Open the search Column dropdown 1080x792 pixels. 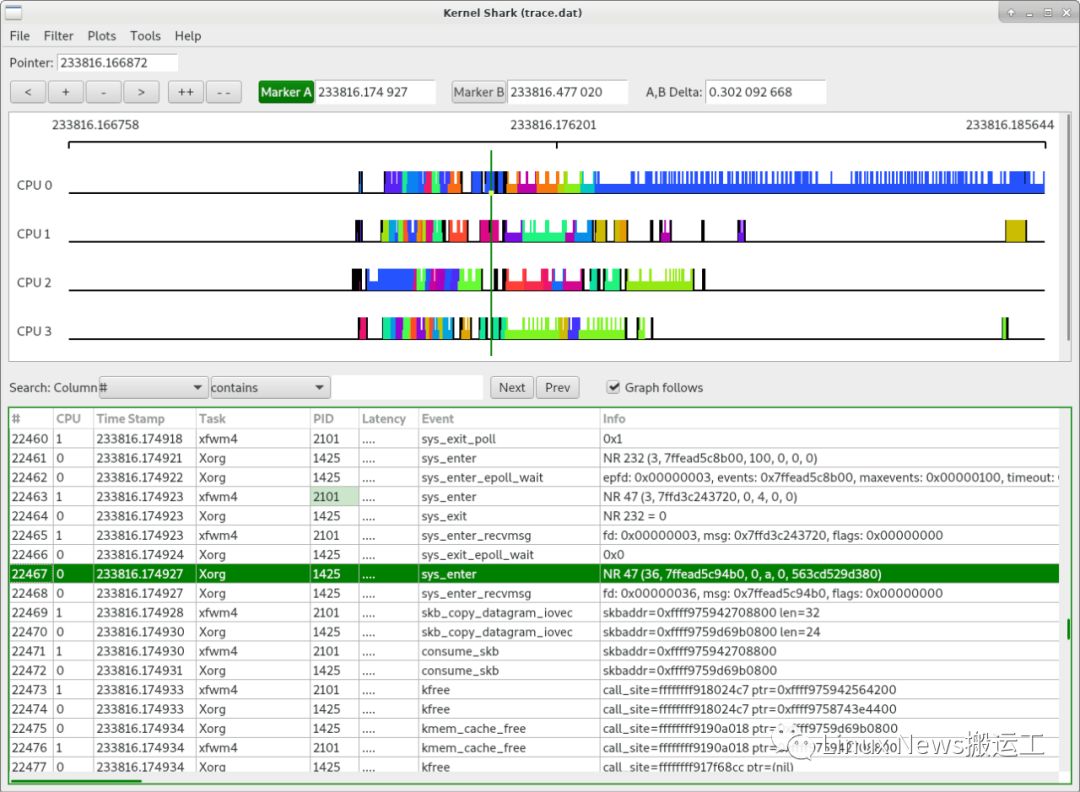pyautogui.click(x=153, y=388)
